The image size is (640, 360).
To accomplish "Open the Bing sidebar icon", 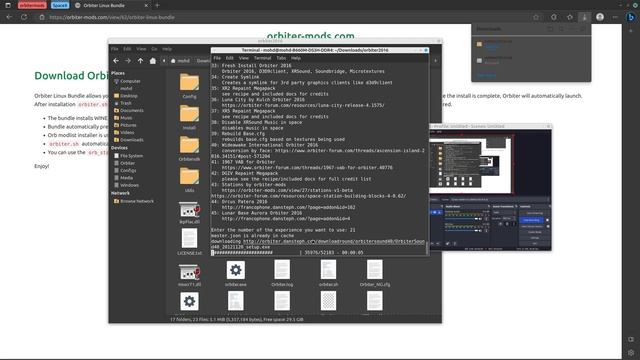I will pos(631,17).
